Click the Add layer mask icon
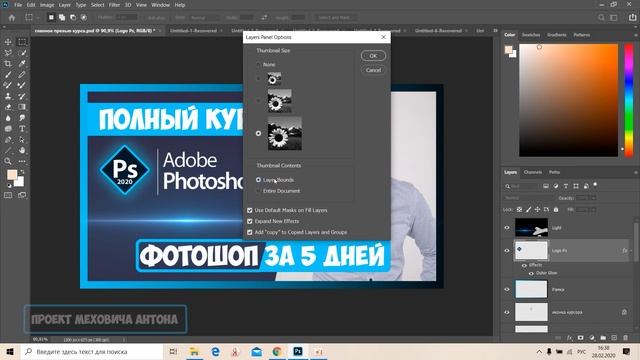The height and width of the screenshot is (360, 640). [580, 338]
